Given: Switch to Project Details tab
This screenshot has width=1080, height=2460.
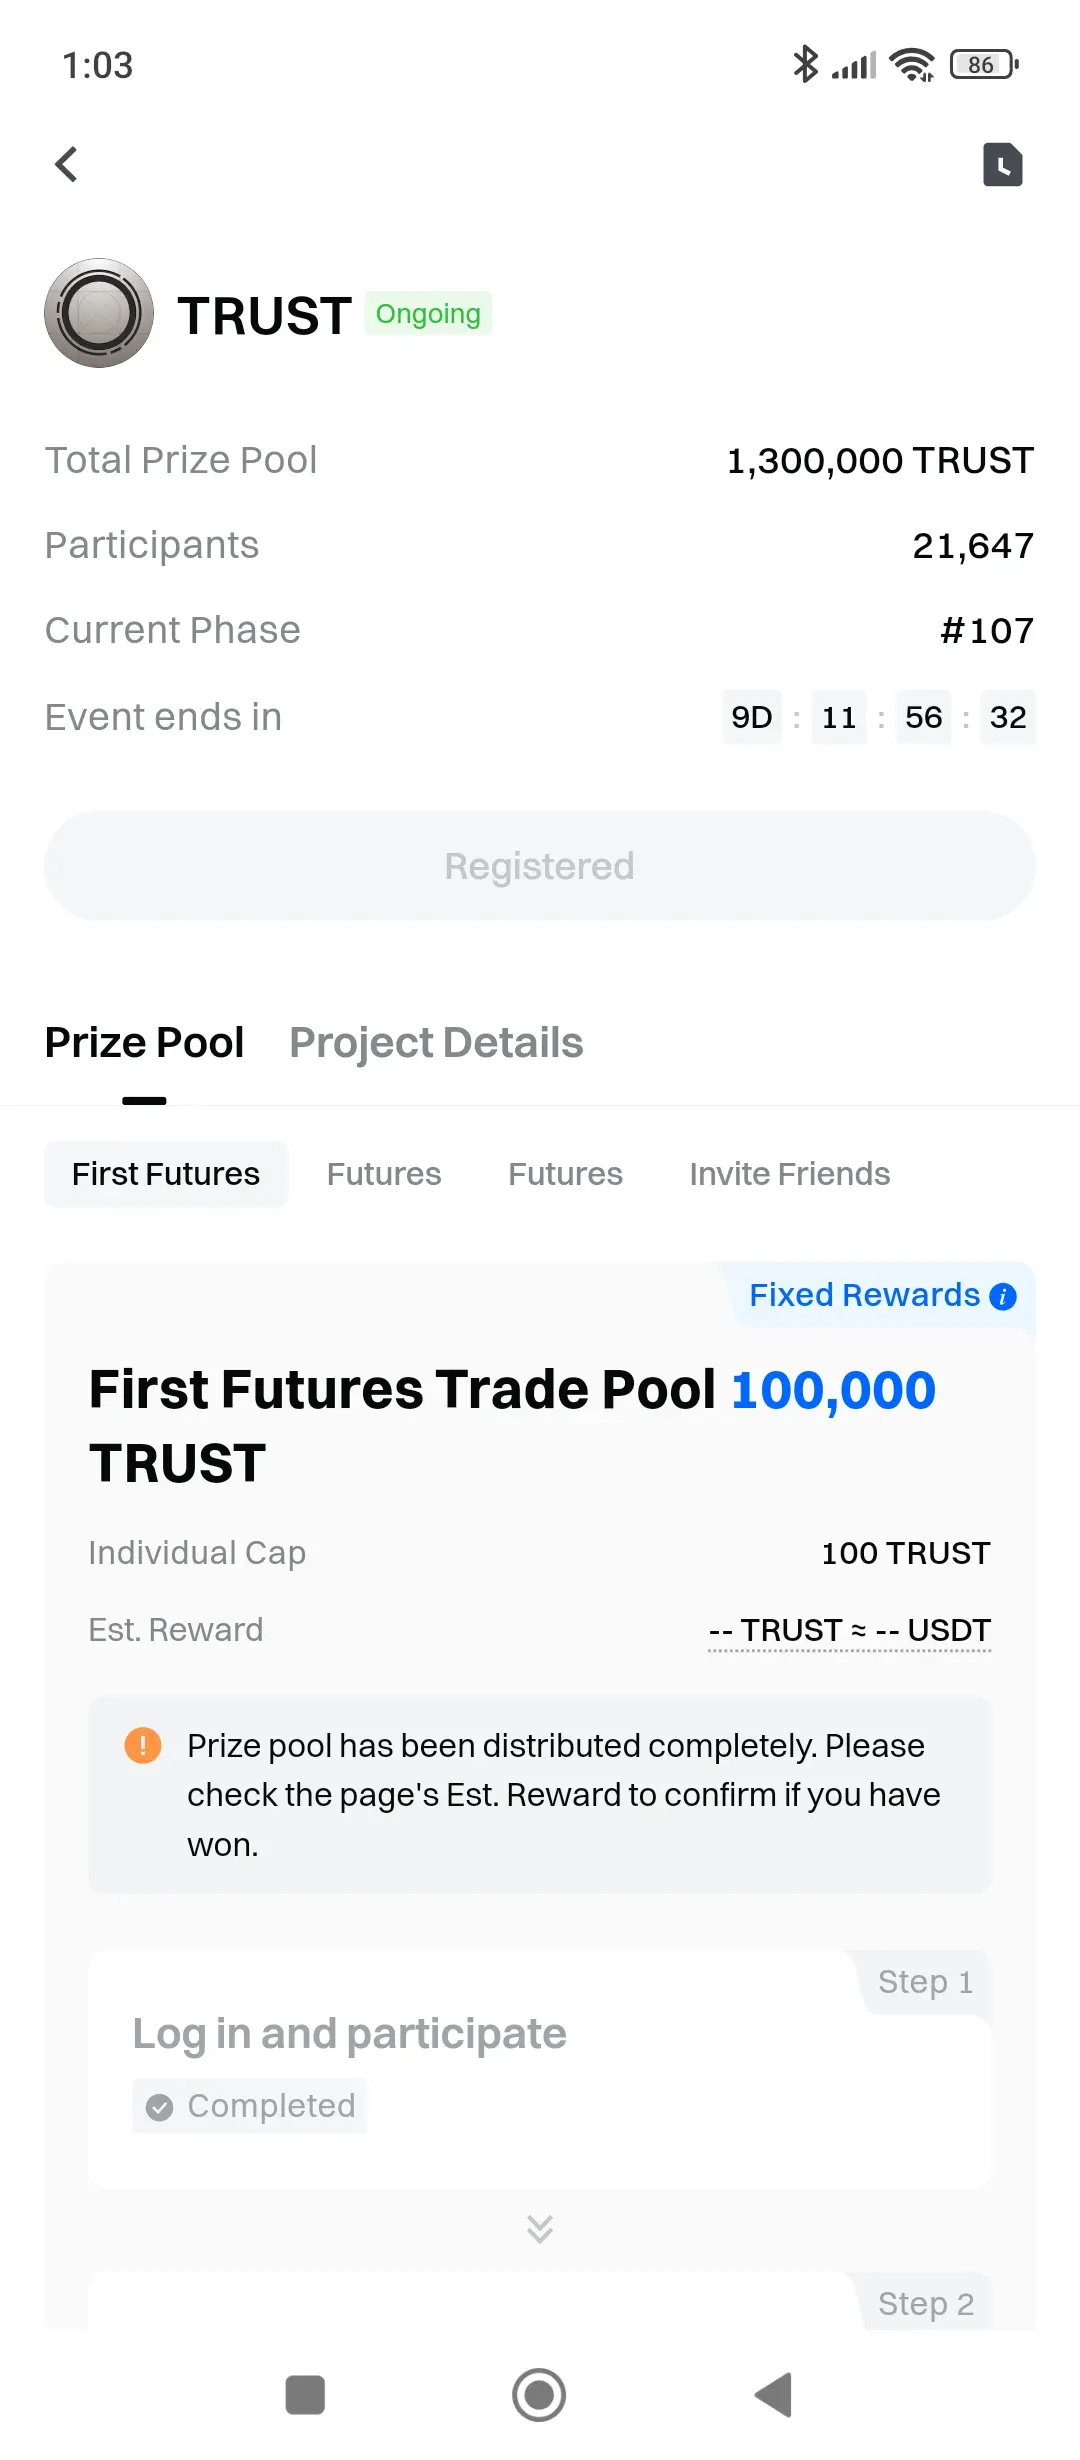Looking at the screenshot, I should point(436,1043).
